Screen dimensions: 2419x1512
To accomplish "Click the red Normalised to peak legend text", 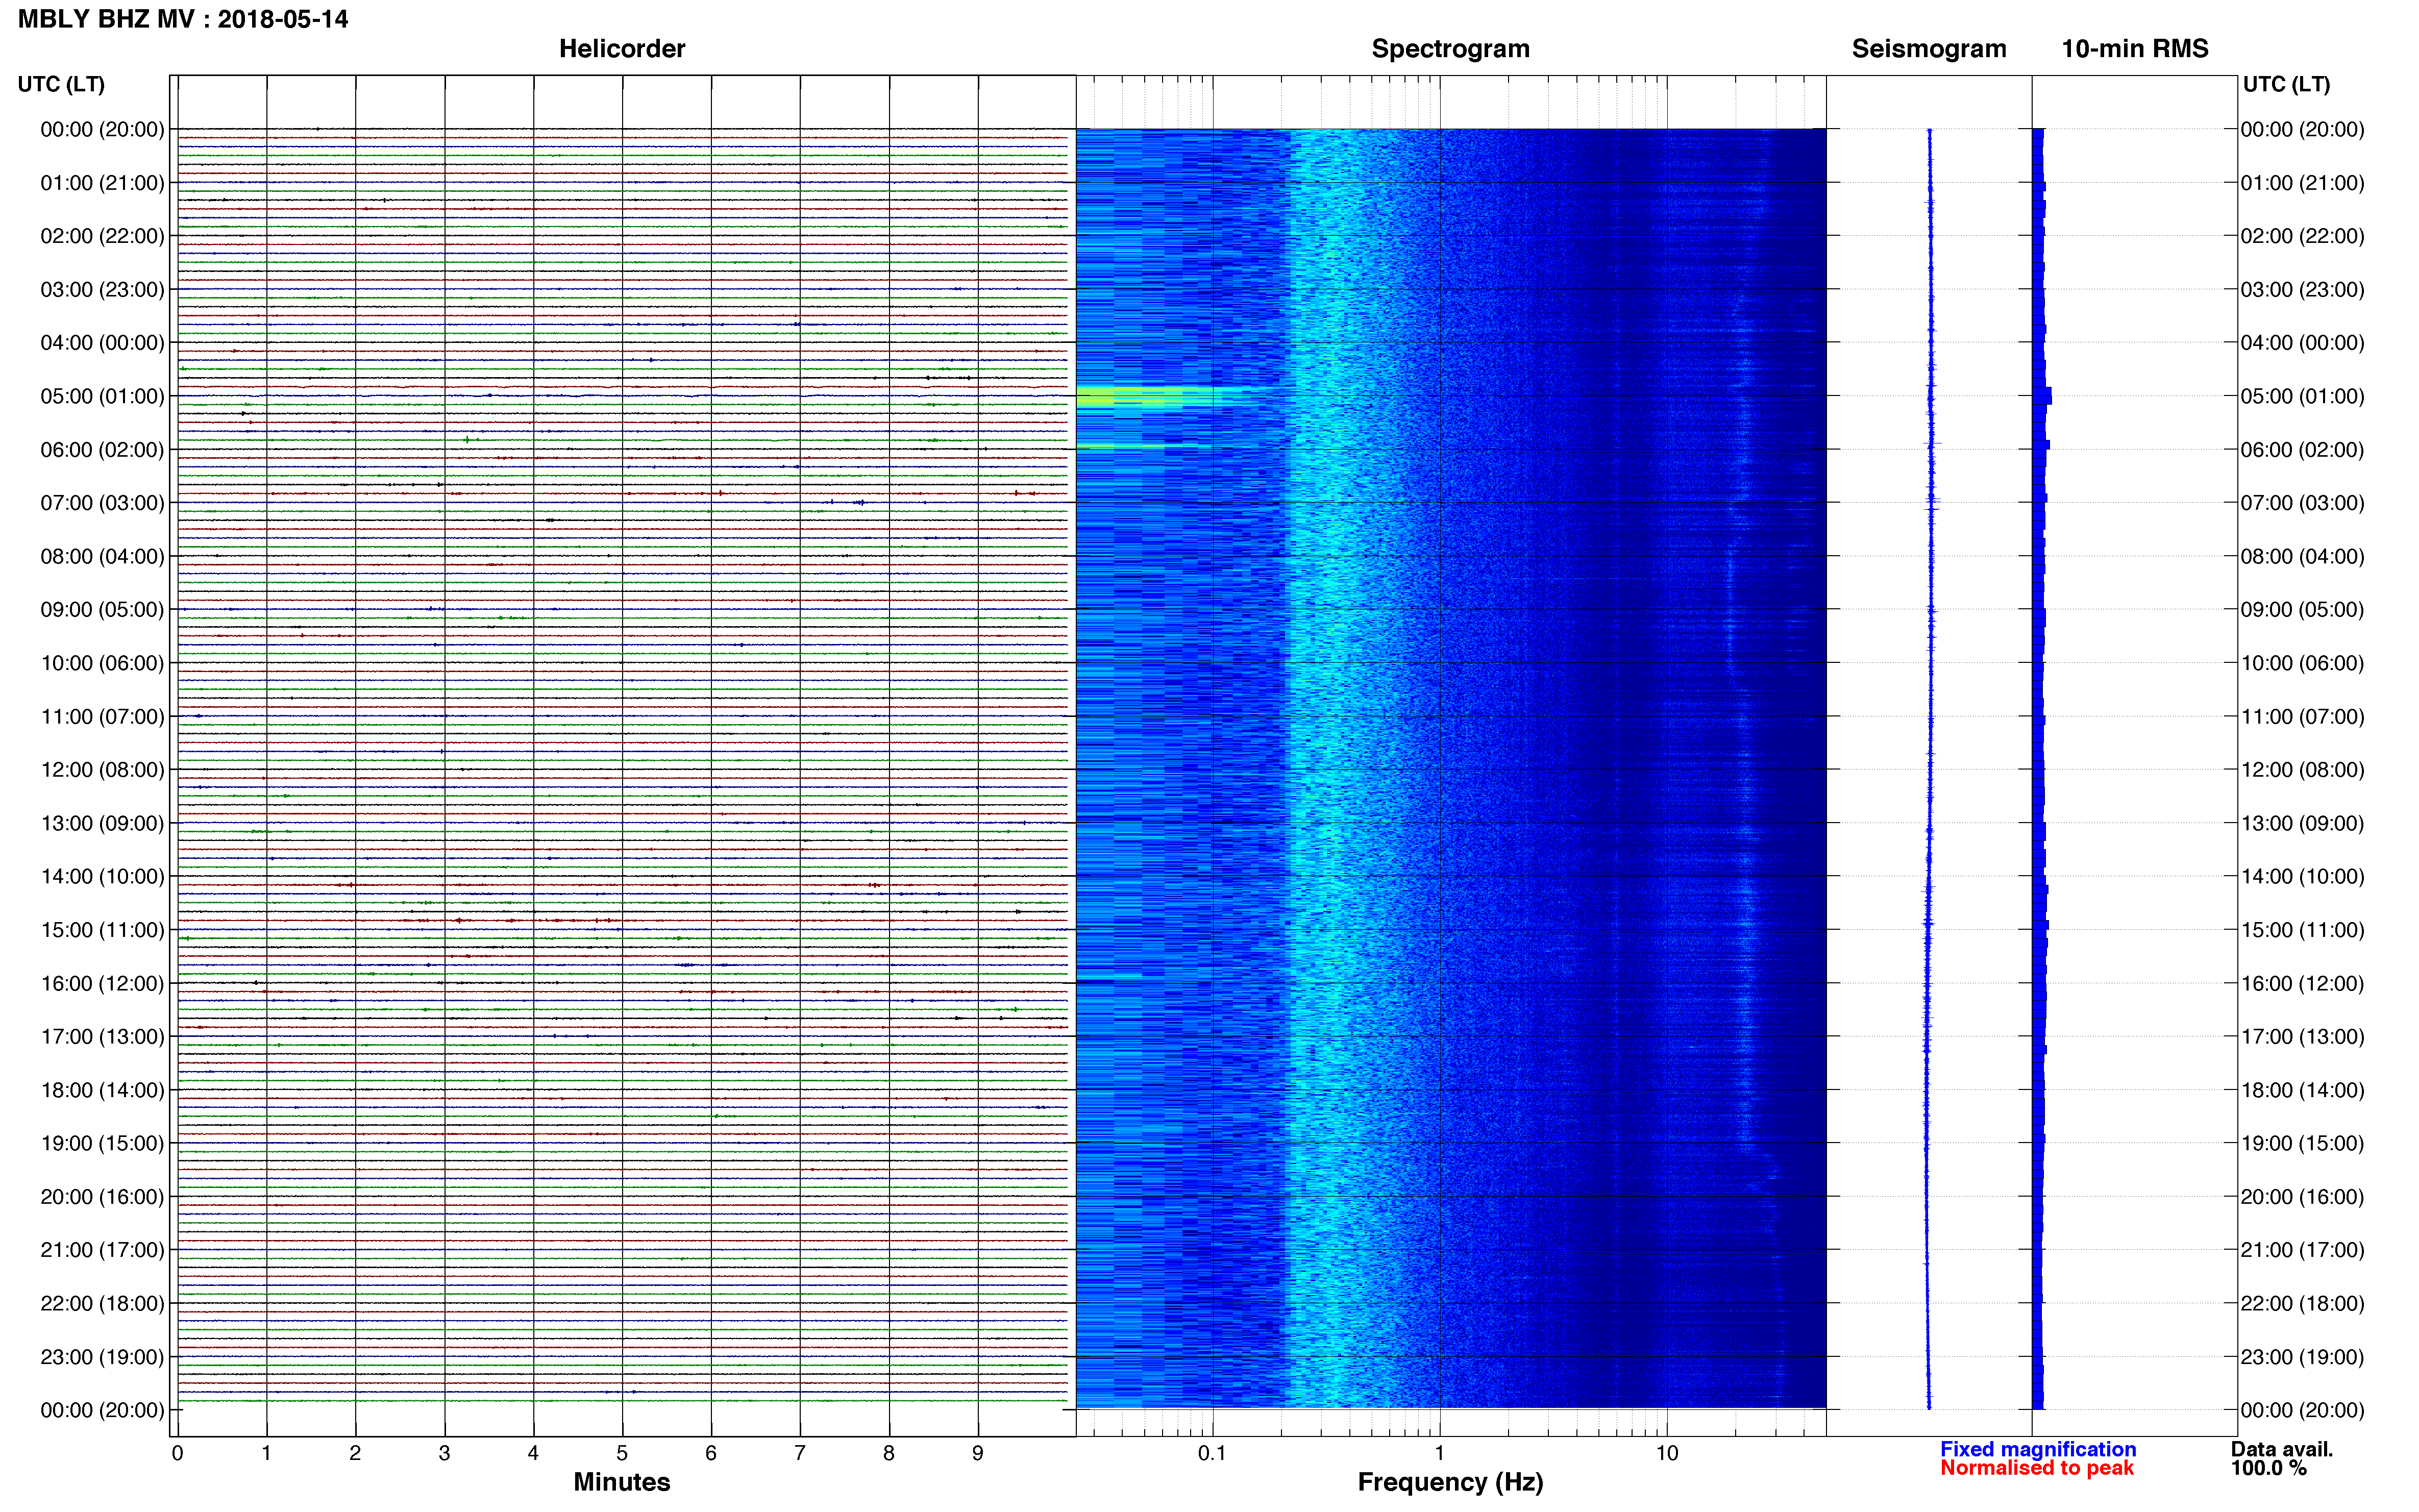I will pos(2037,1468).
